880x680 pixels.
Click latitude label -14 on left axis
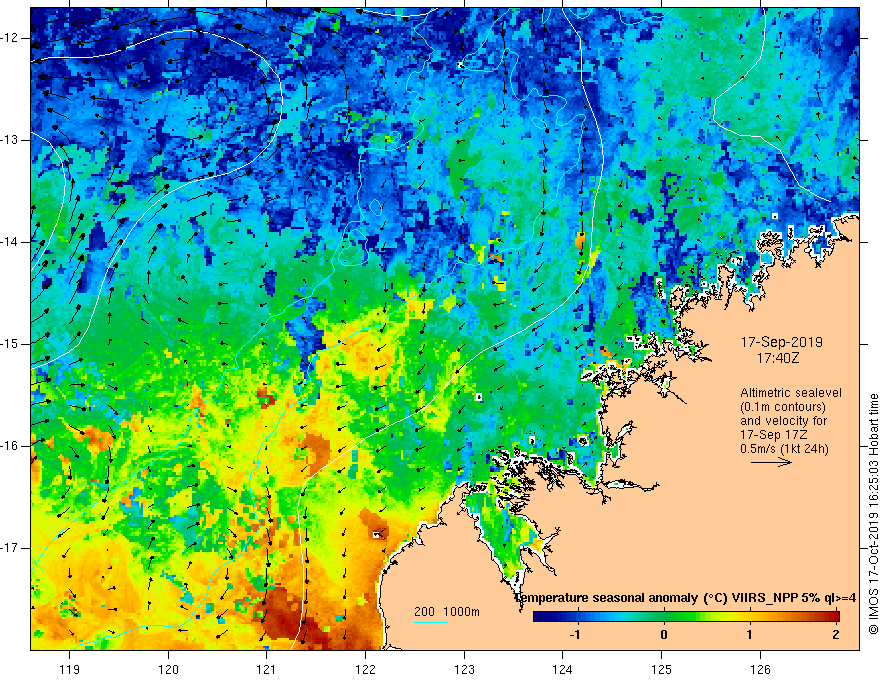pyautogui.click(x=10, y=242)
